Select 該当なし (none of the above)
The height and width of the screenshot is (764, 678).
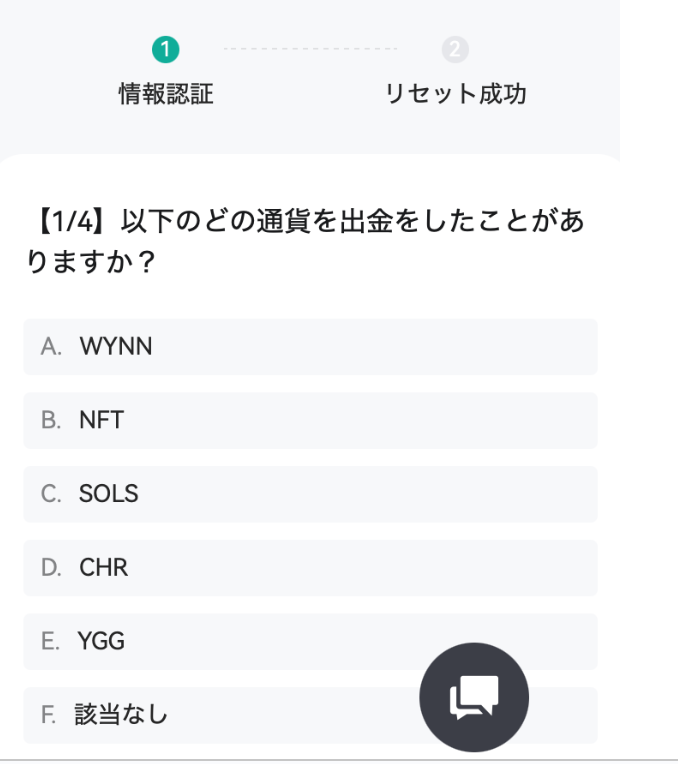310,715
